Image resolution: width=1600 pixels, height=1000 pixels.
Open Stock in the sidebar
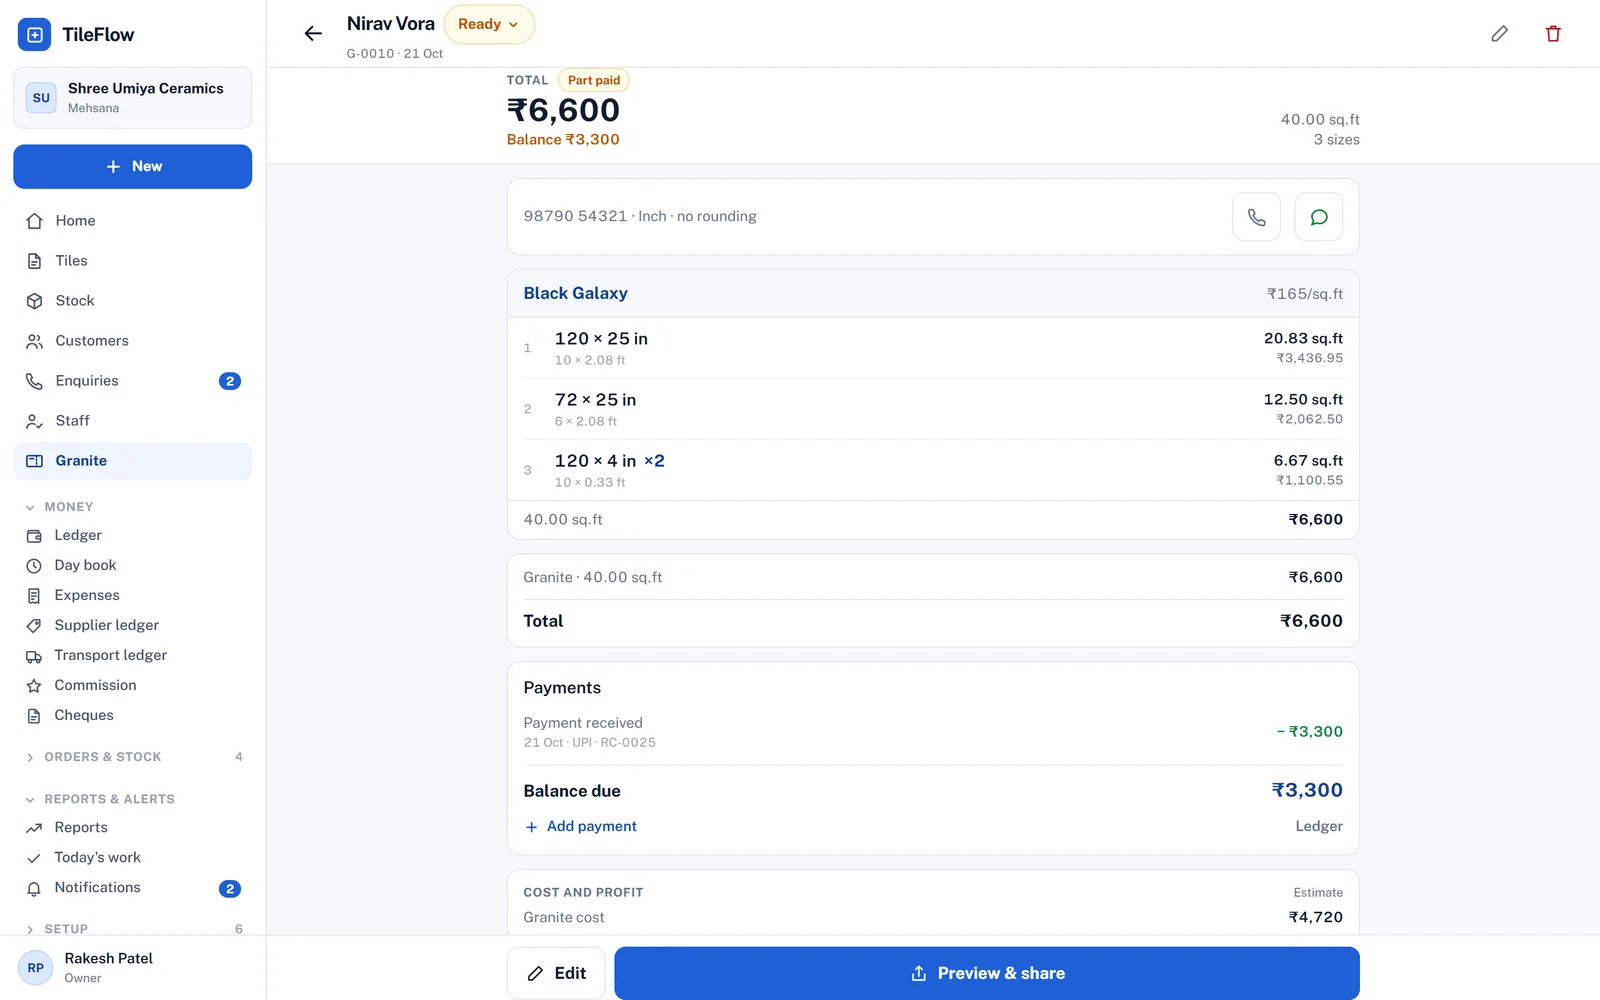point(132,301)
